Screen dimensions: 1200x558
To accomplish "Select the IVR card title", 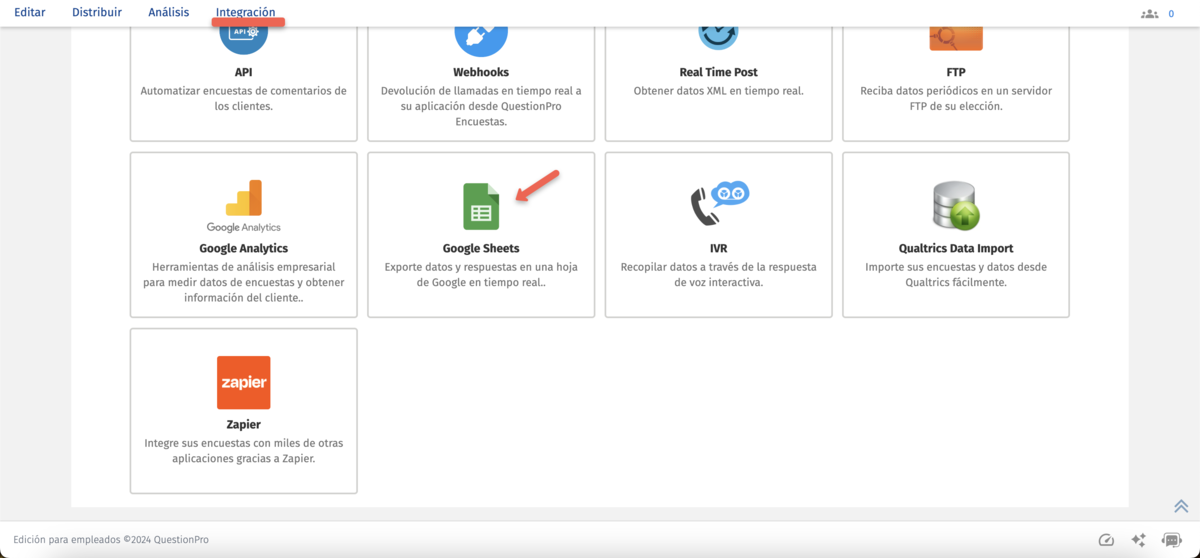I will coord(718,248).
